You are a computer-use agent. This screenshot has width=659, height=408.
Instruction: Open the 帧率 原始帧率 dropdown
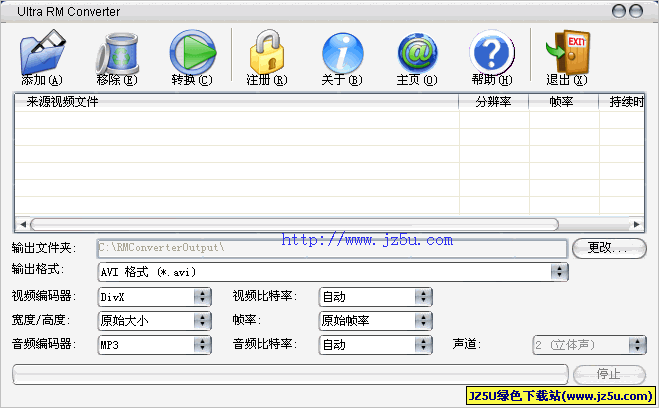click(x=376, y=321)
